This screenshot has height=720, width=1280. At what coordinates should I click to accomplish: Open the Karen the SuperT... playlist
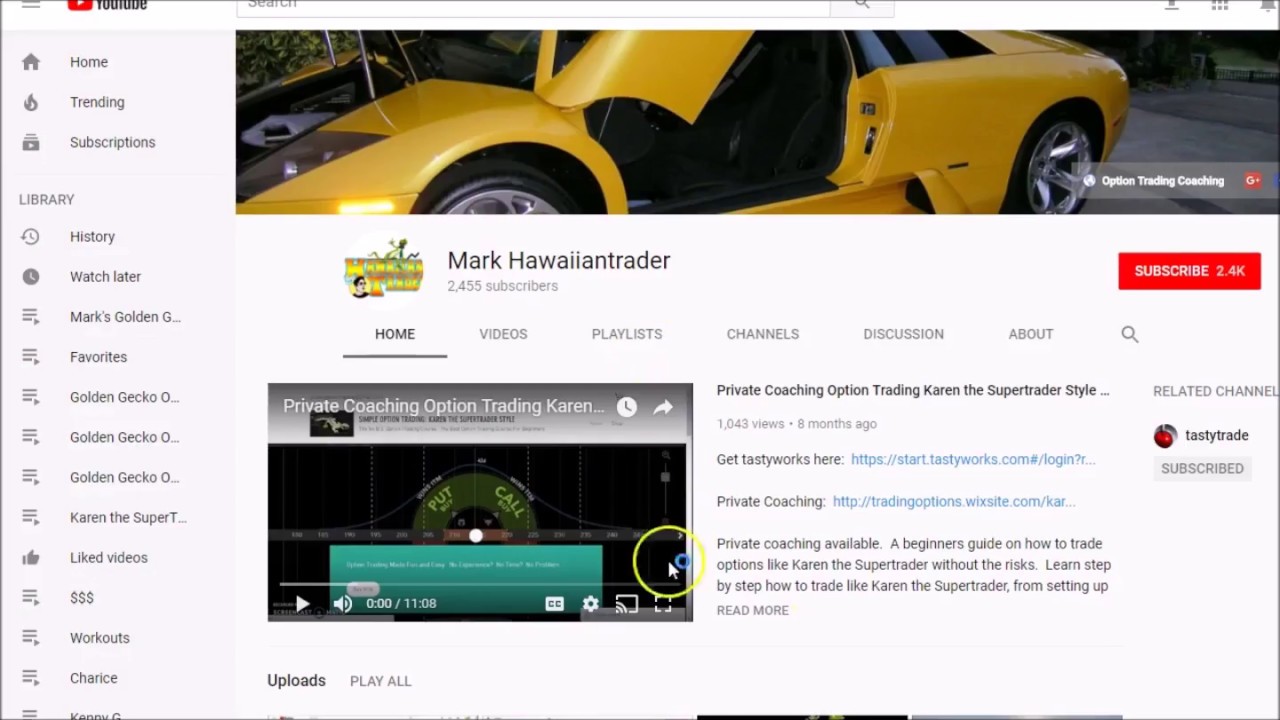pos(128,518)
